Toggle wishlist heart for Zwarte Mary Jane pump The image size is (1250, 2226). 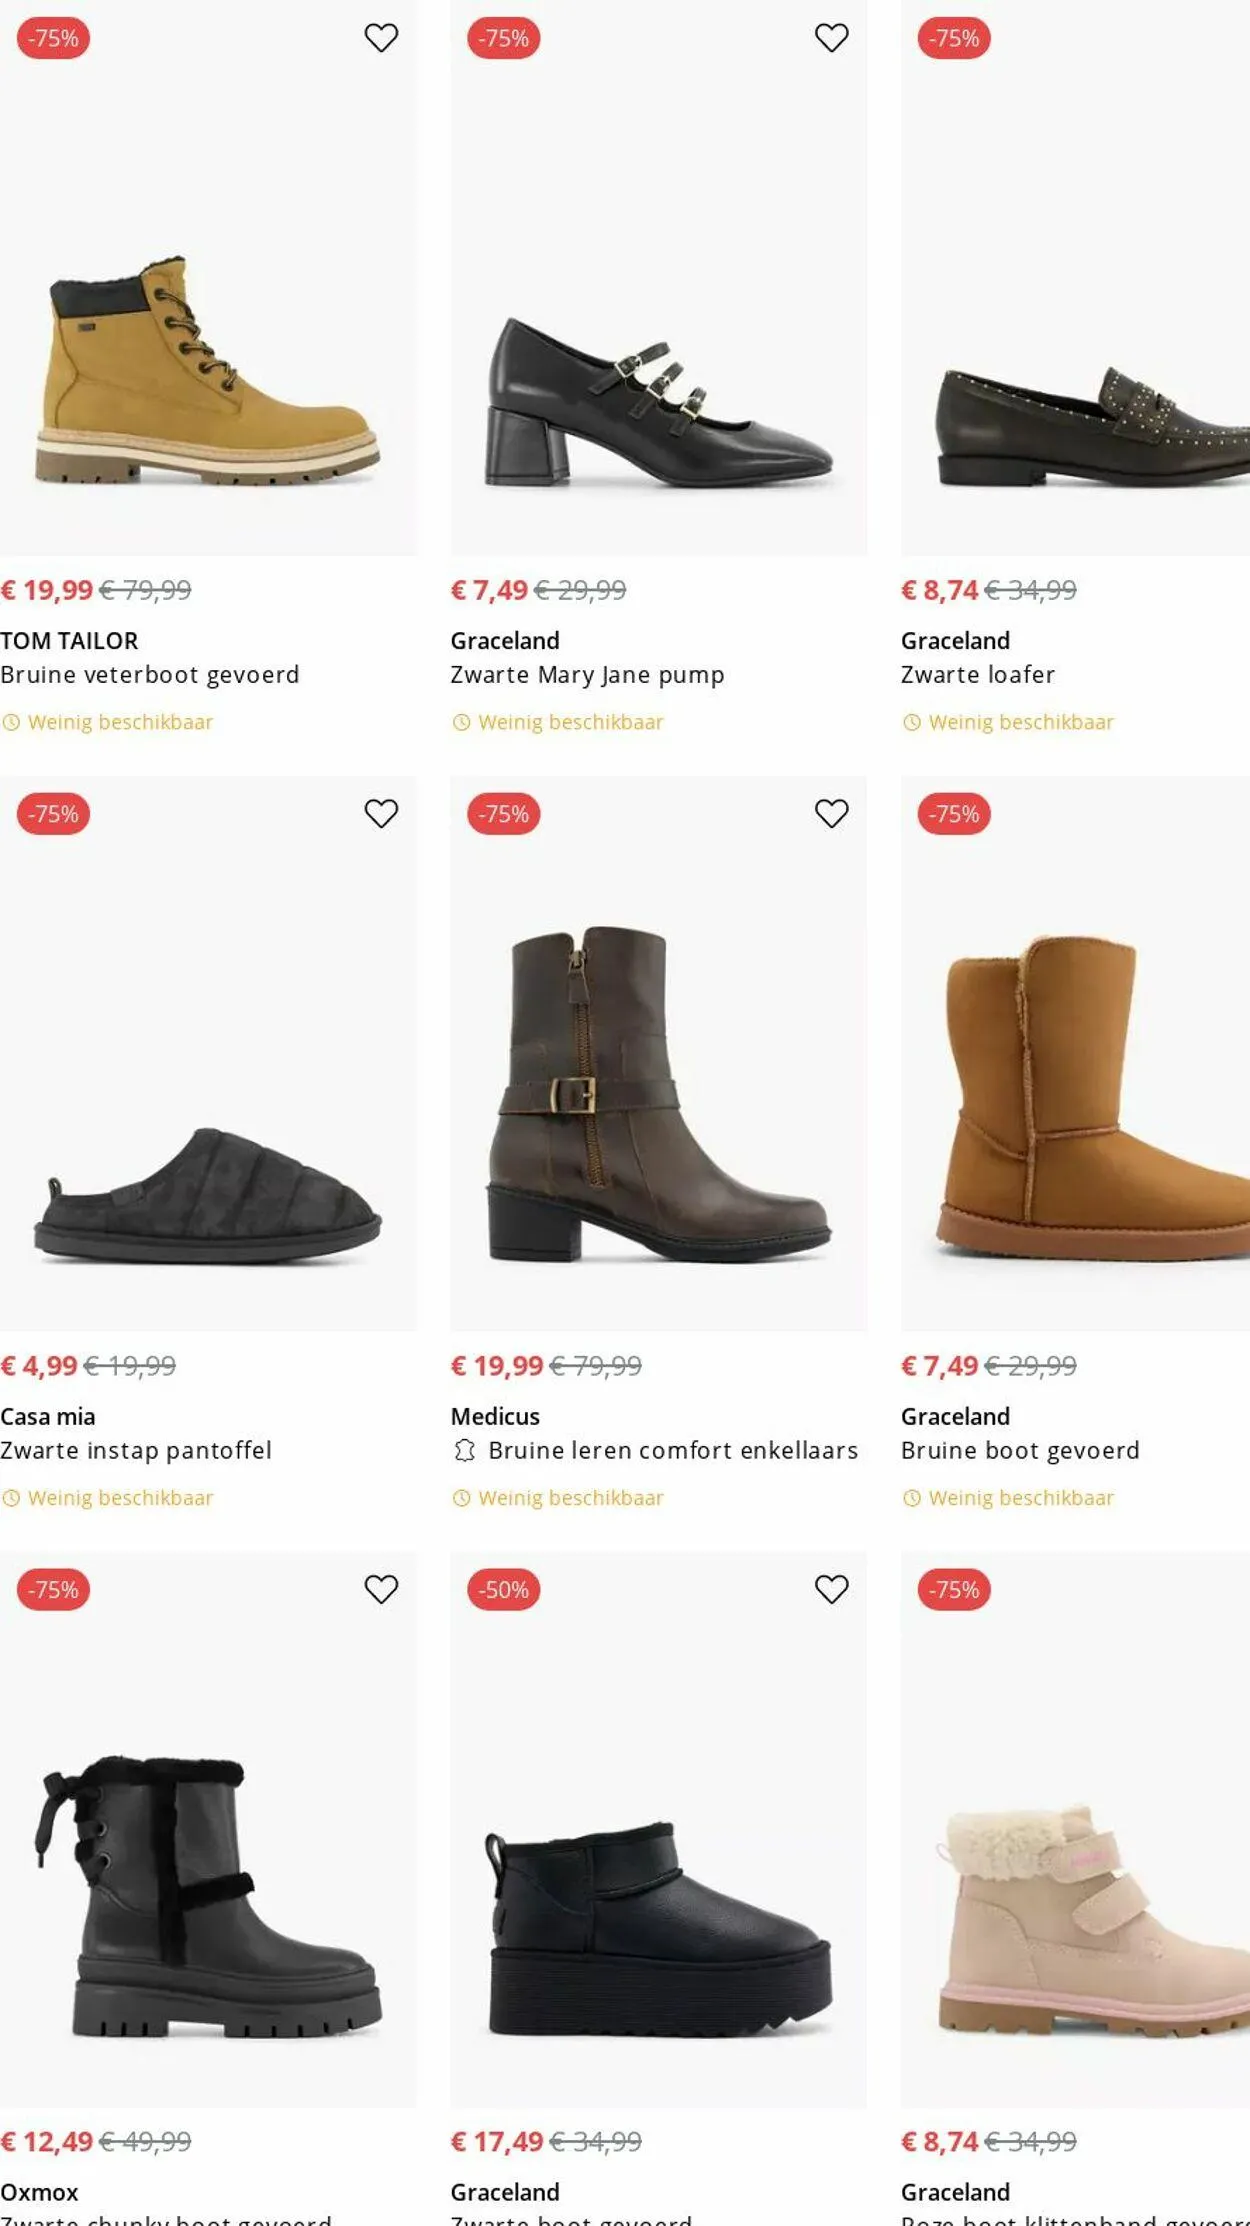pos(831,38)
